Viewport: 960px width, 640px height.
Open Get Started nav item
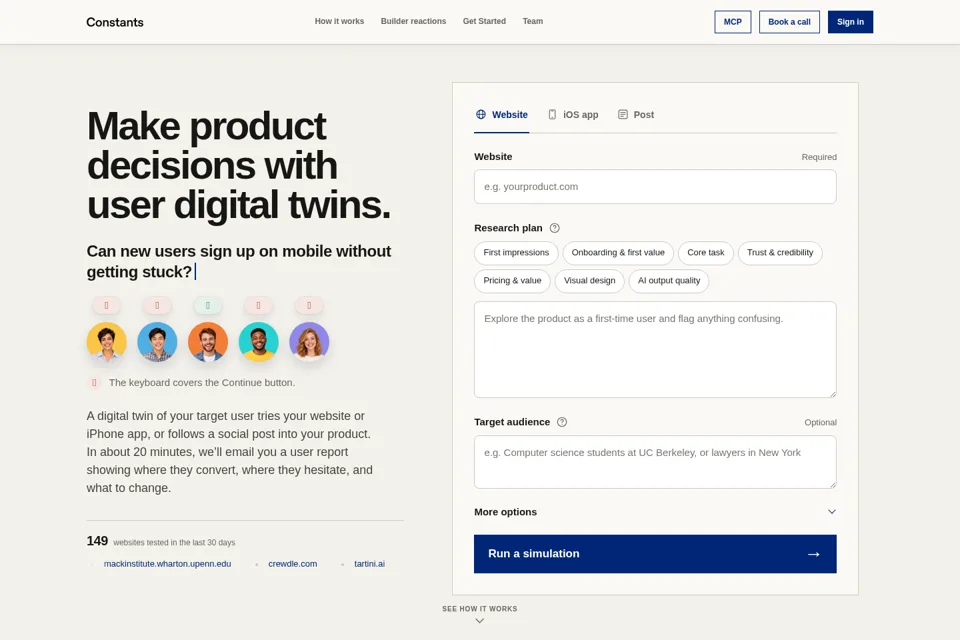click(484, 21)
